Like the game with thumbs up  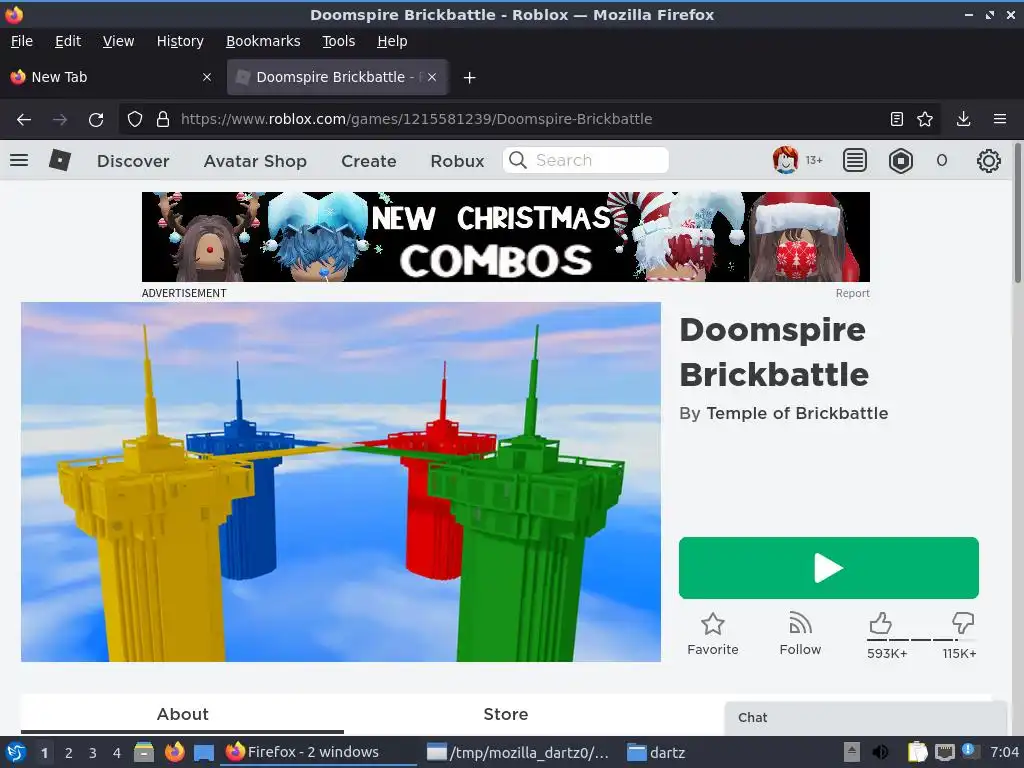click(880, 623)
